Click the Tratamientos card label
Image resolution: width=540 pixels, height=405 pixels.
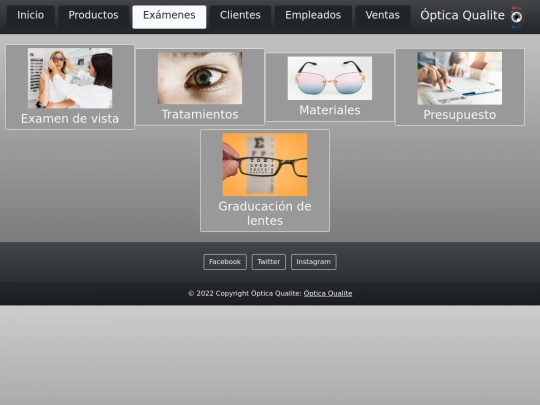tap(200, 114)
